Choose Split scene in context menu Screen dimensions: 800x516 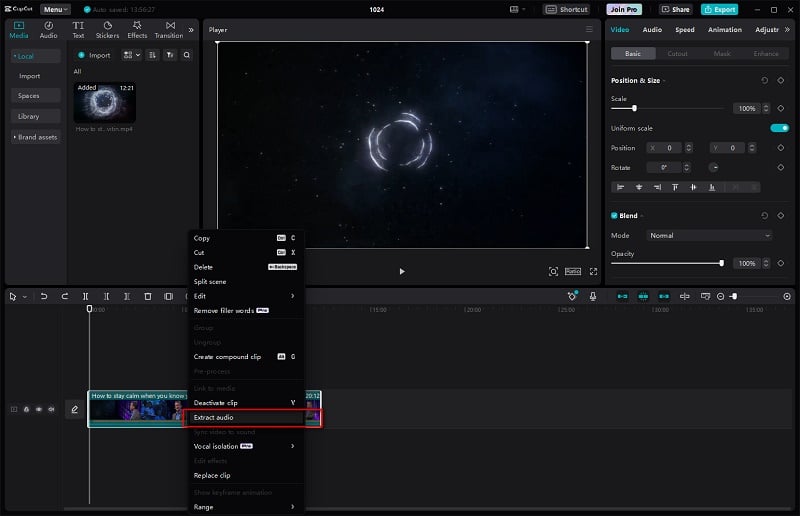pos(246,282)
